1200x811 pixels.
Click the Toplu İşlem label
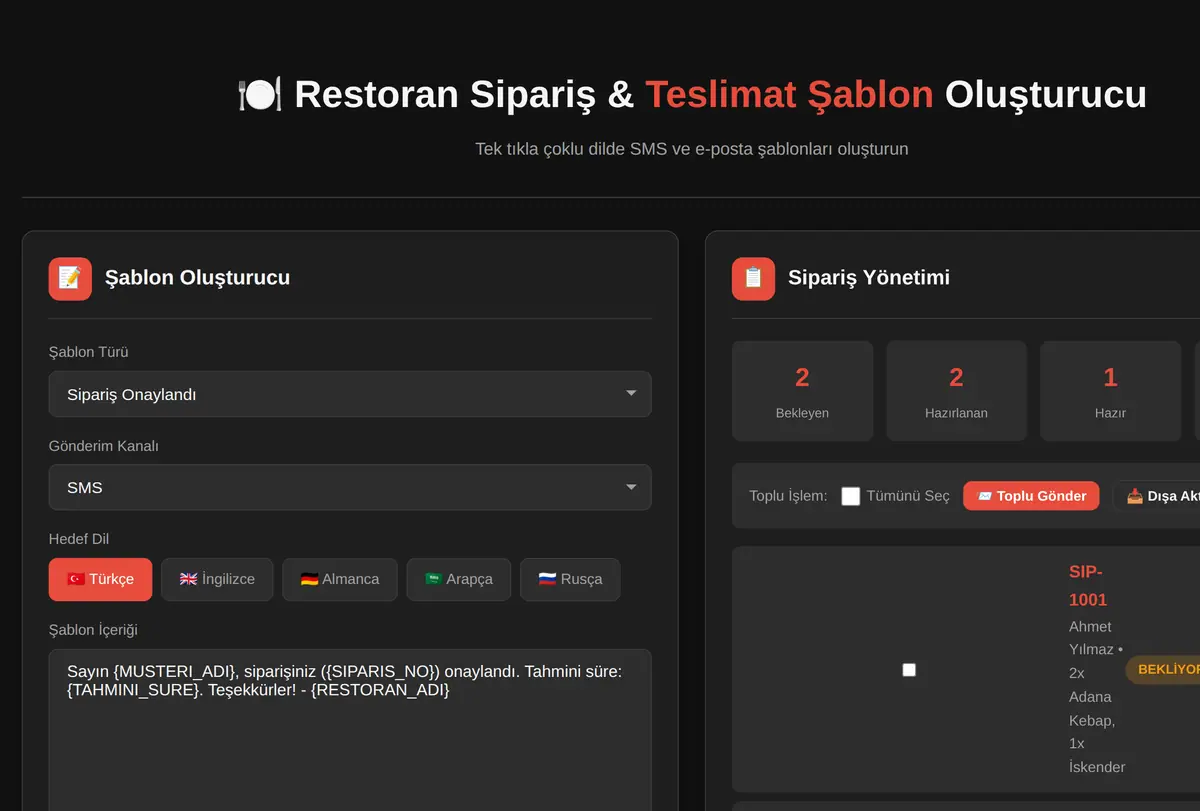[x=788, y=496]
